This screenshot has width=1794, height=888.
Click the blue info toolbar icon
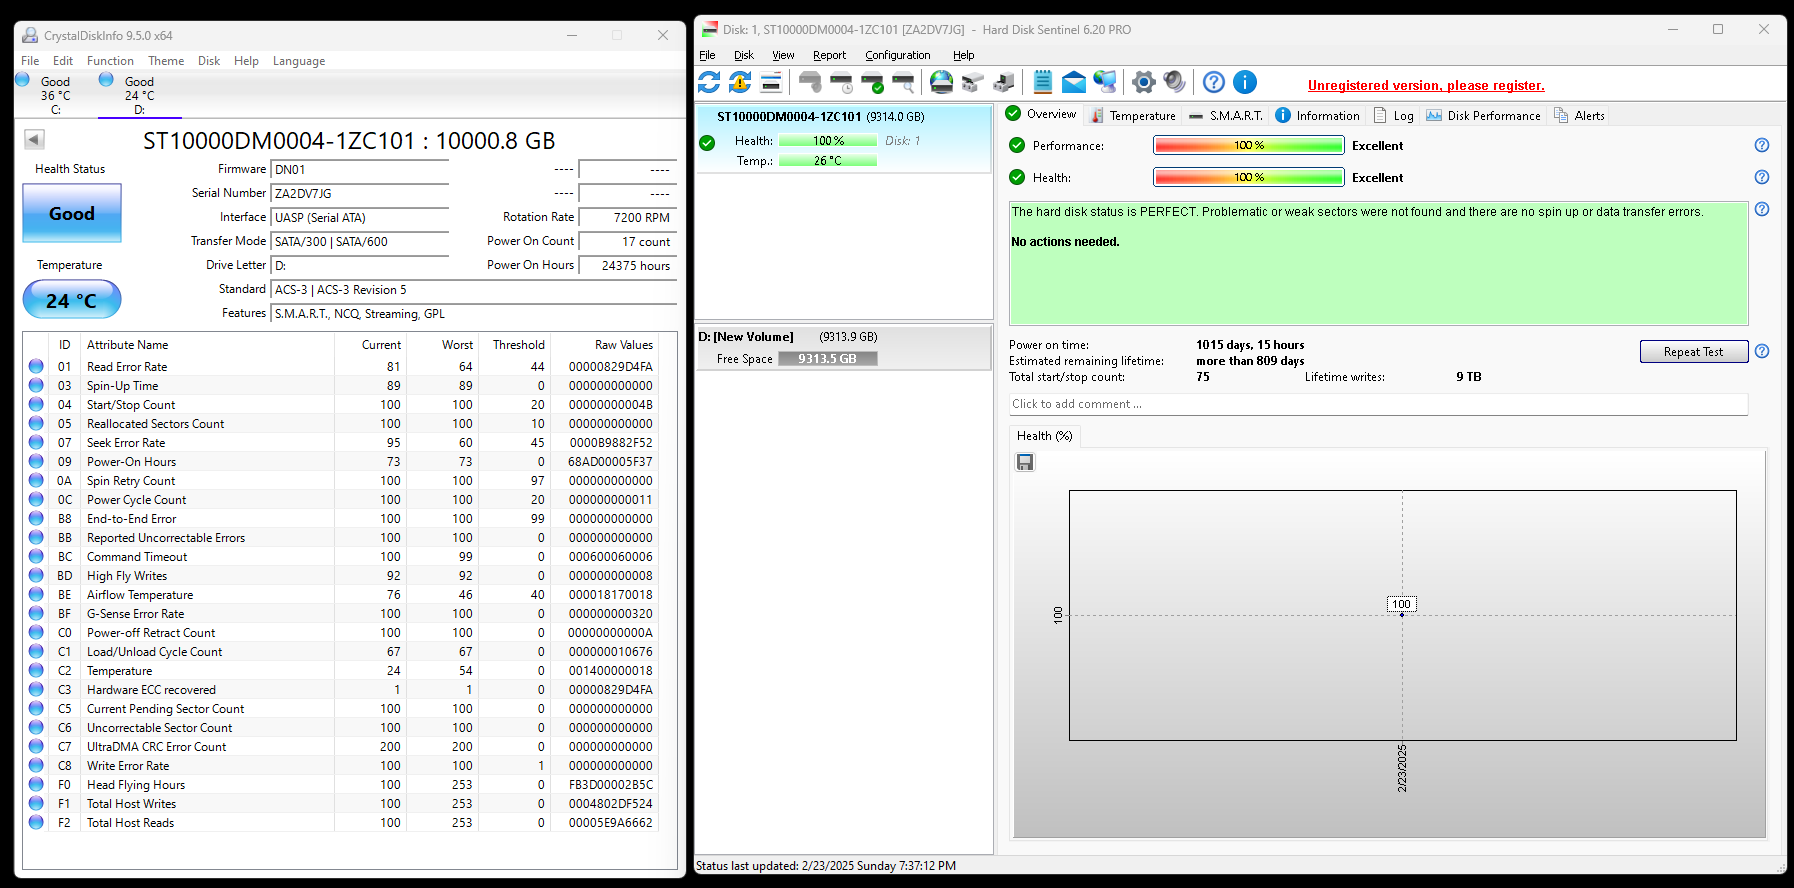pos(1245,83)
